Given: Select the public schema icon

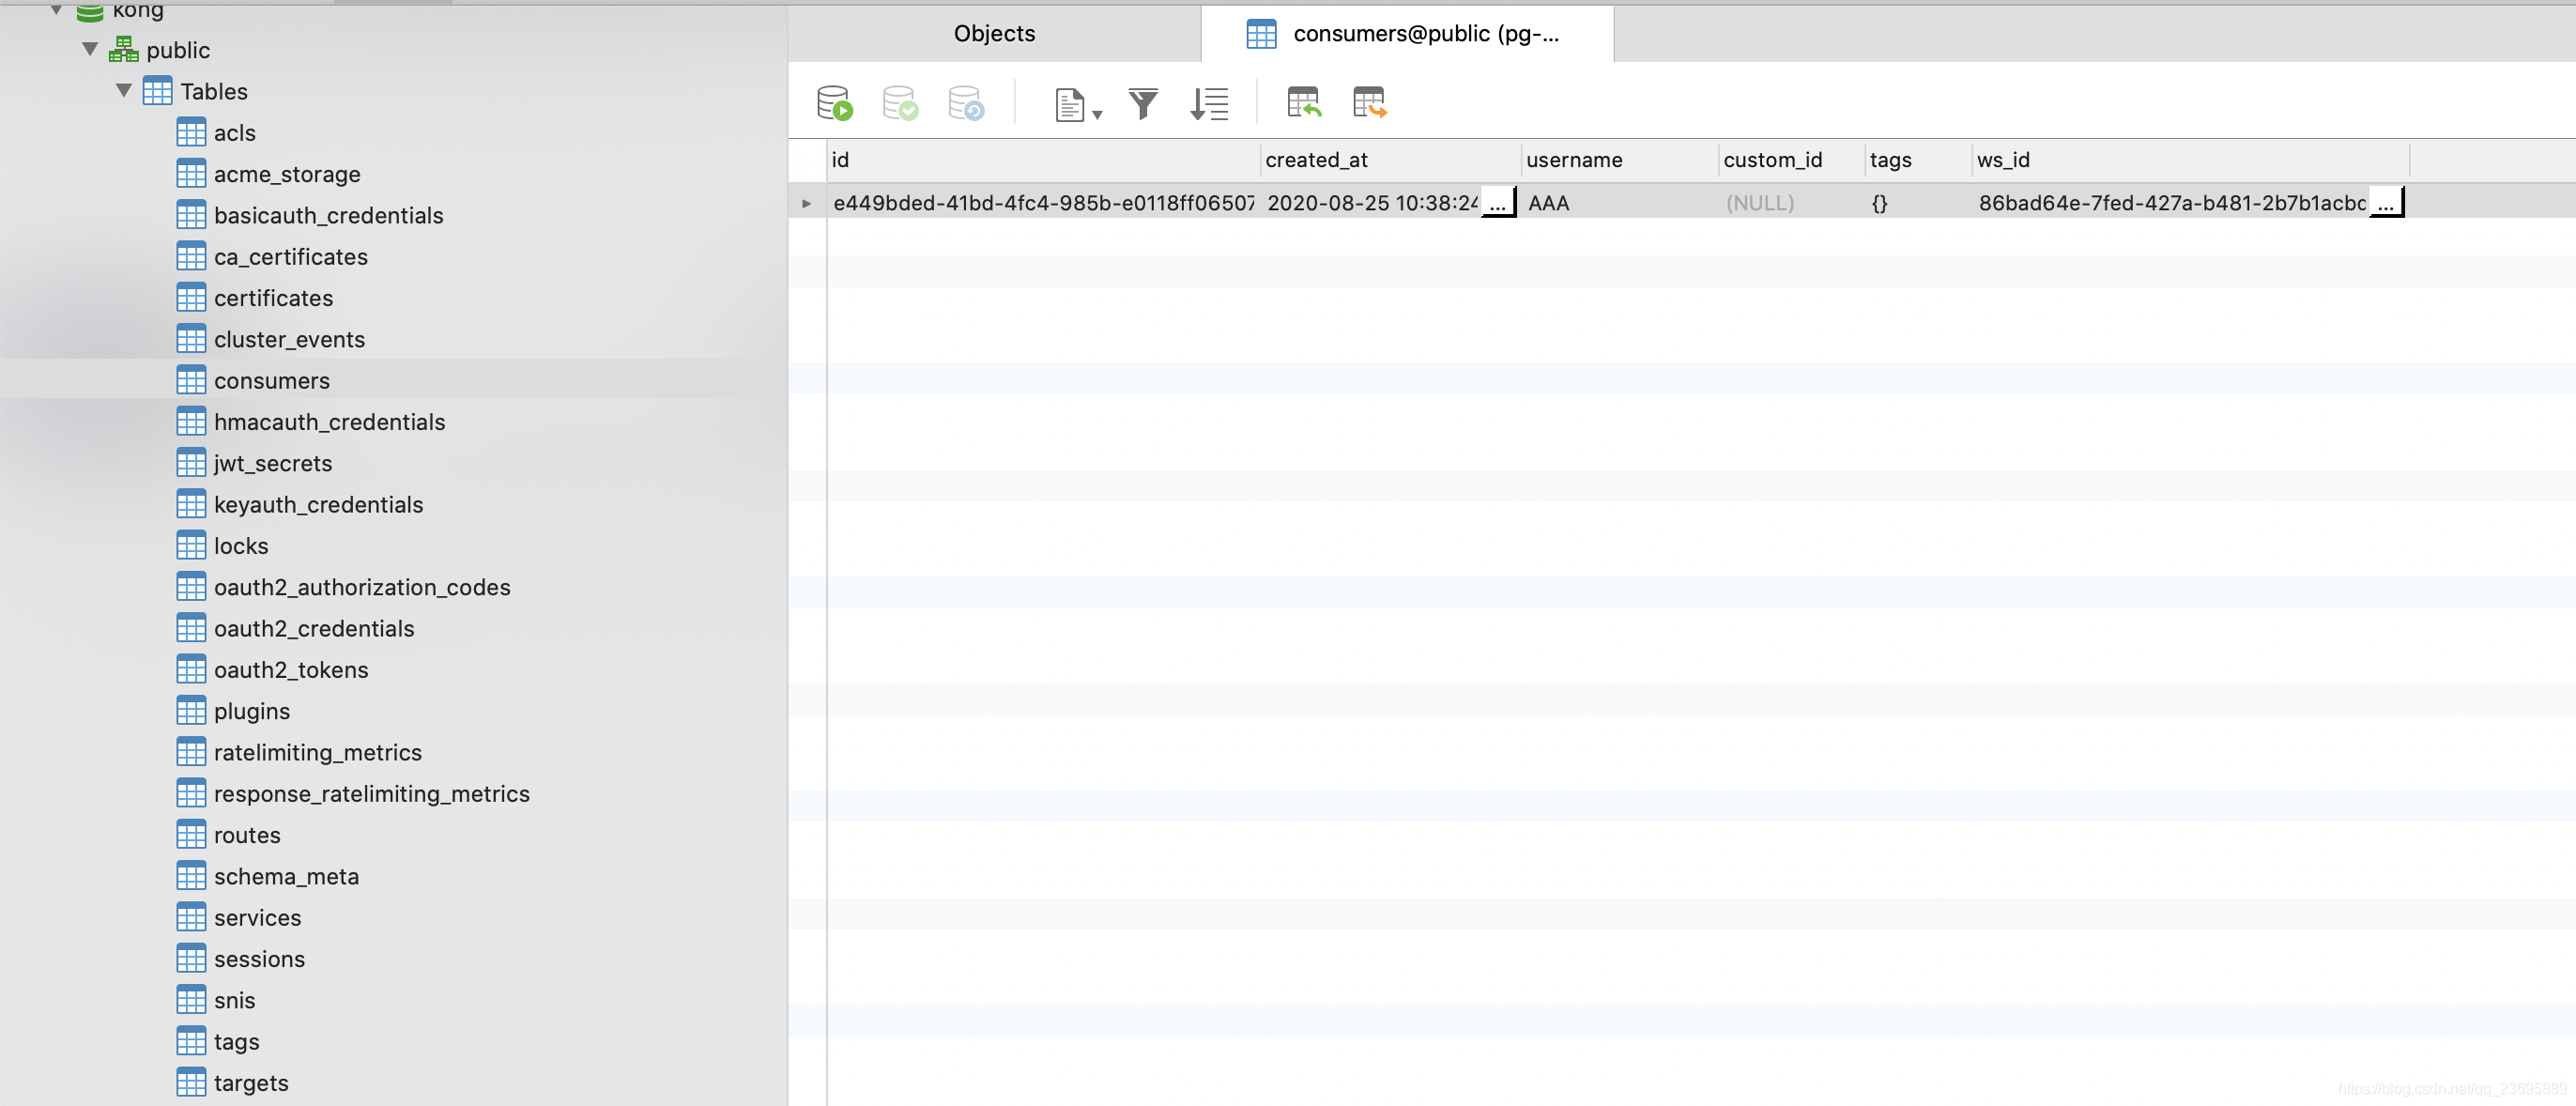Looking at the screenshot, I should coord(124,49).
